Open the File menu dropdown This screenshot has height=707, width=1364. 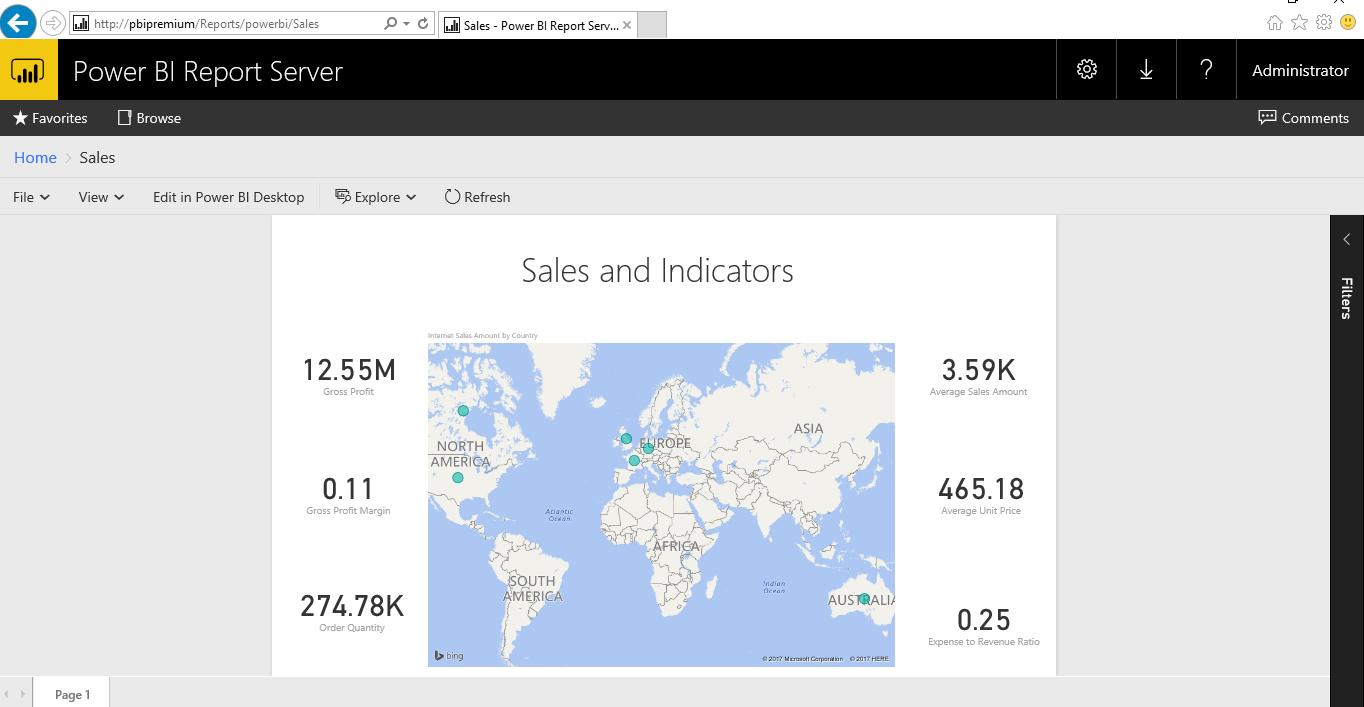point(30,197)
